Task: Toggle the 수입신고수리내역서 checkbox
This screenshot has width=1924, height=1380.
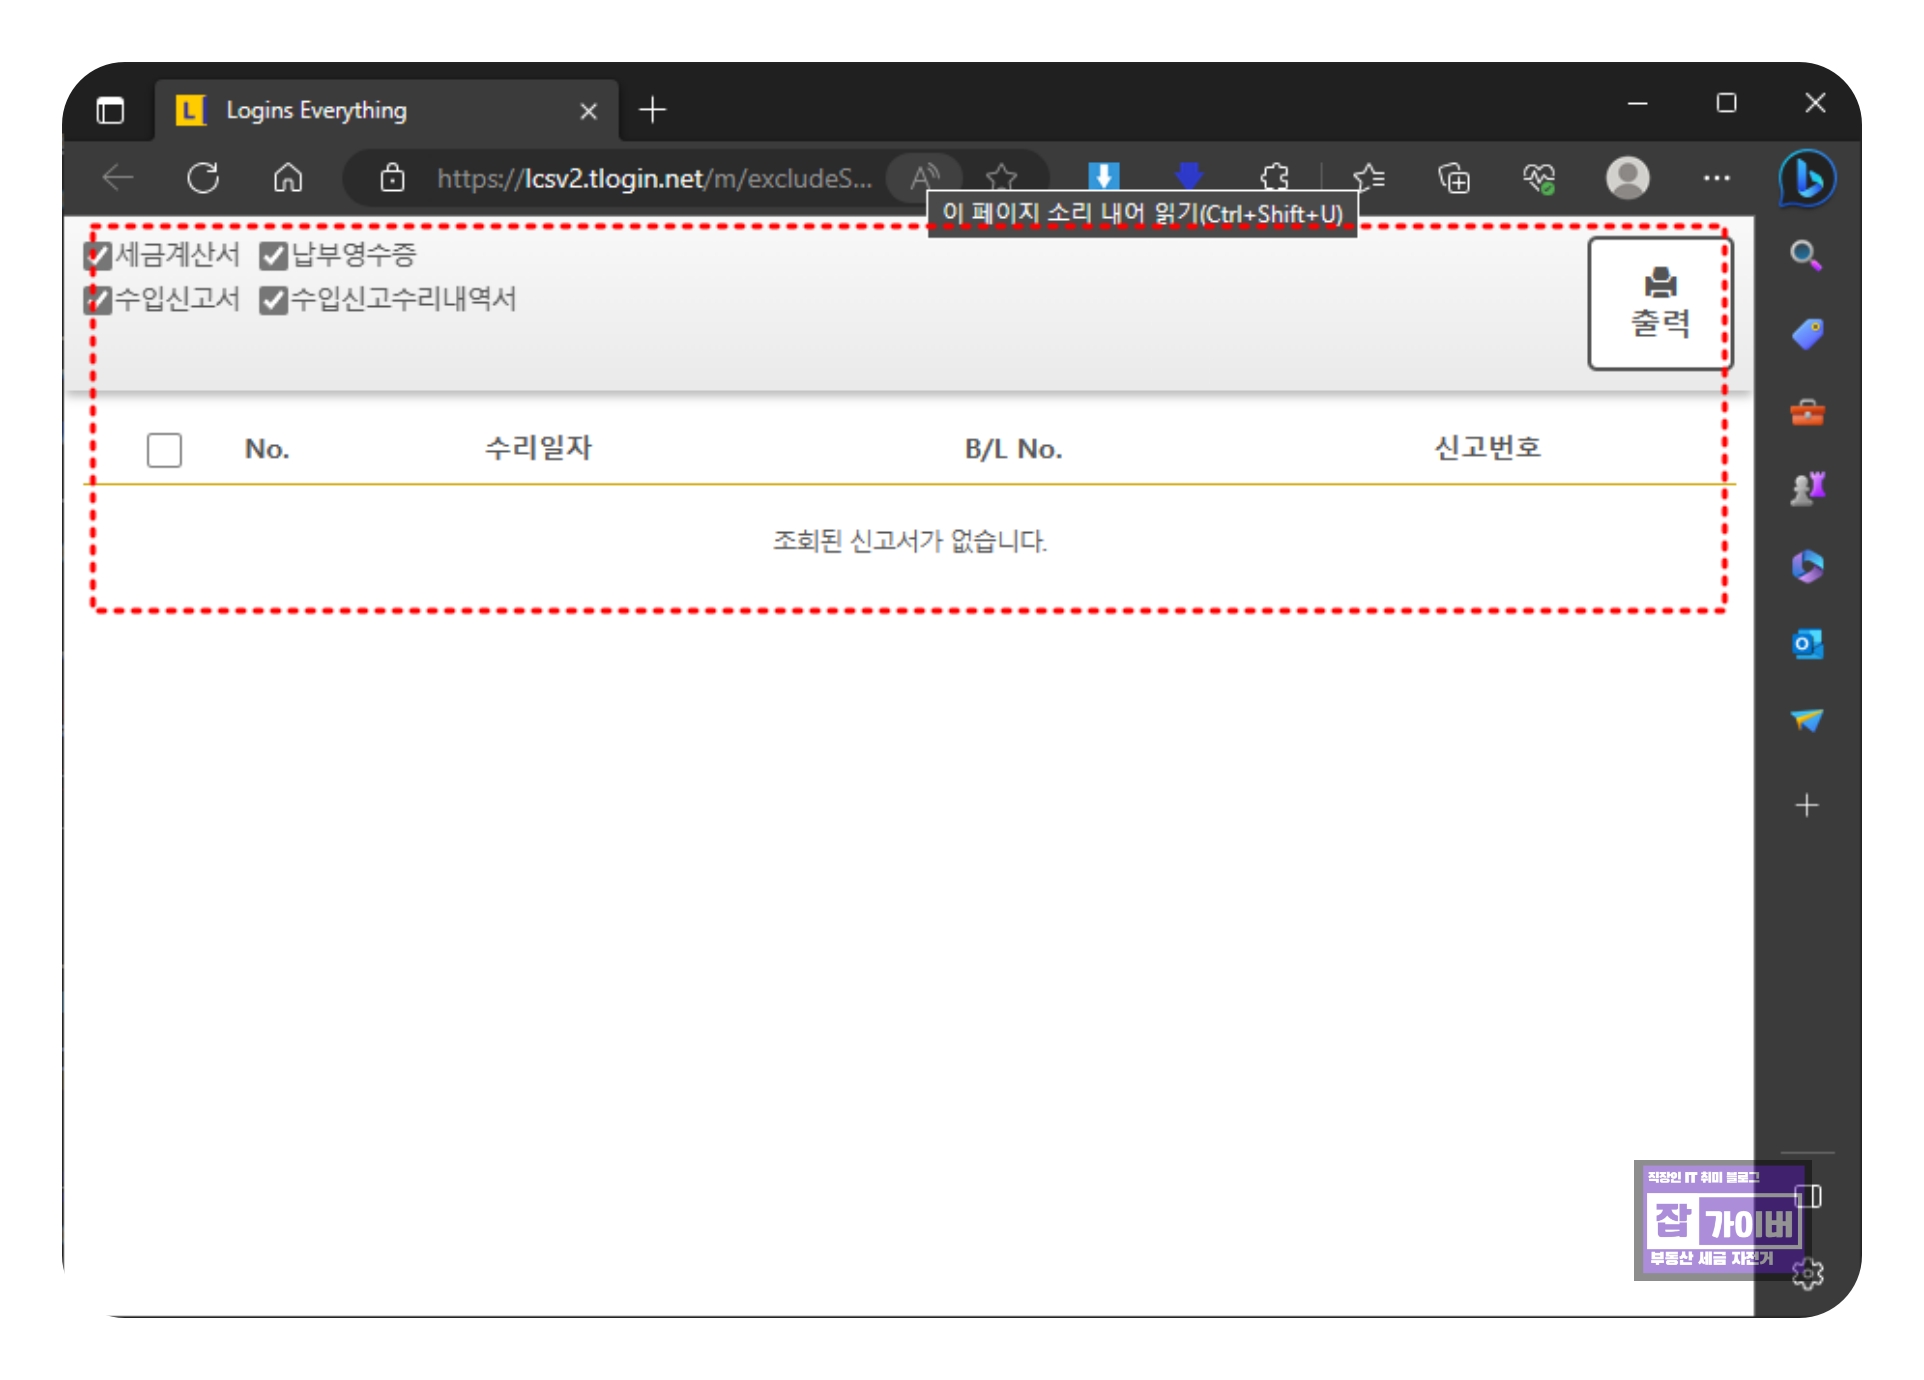Action: (x=273, y=300)
